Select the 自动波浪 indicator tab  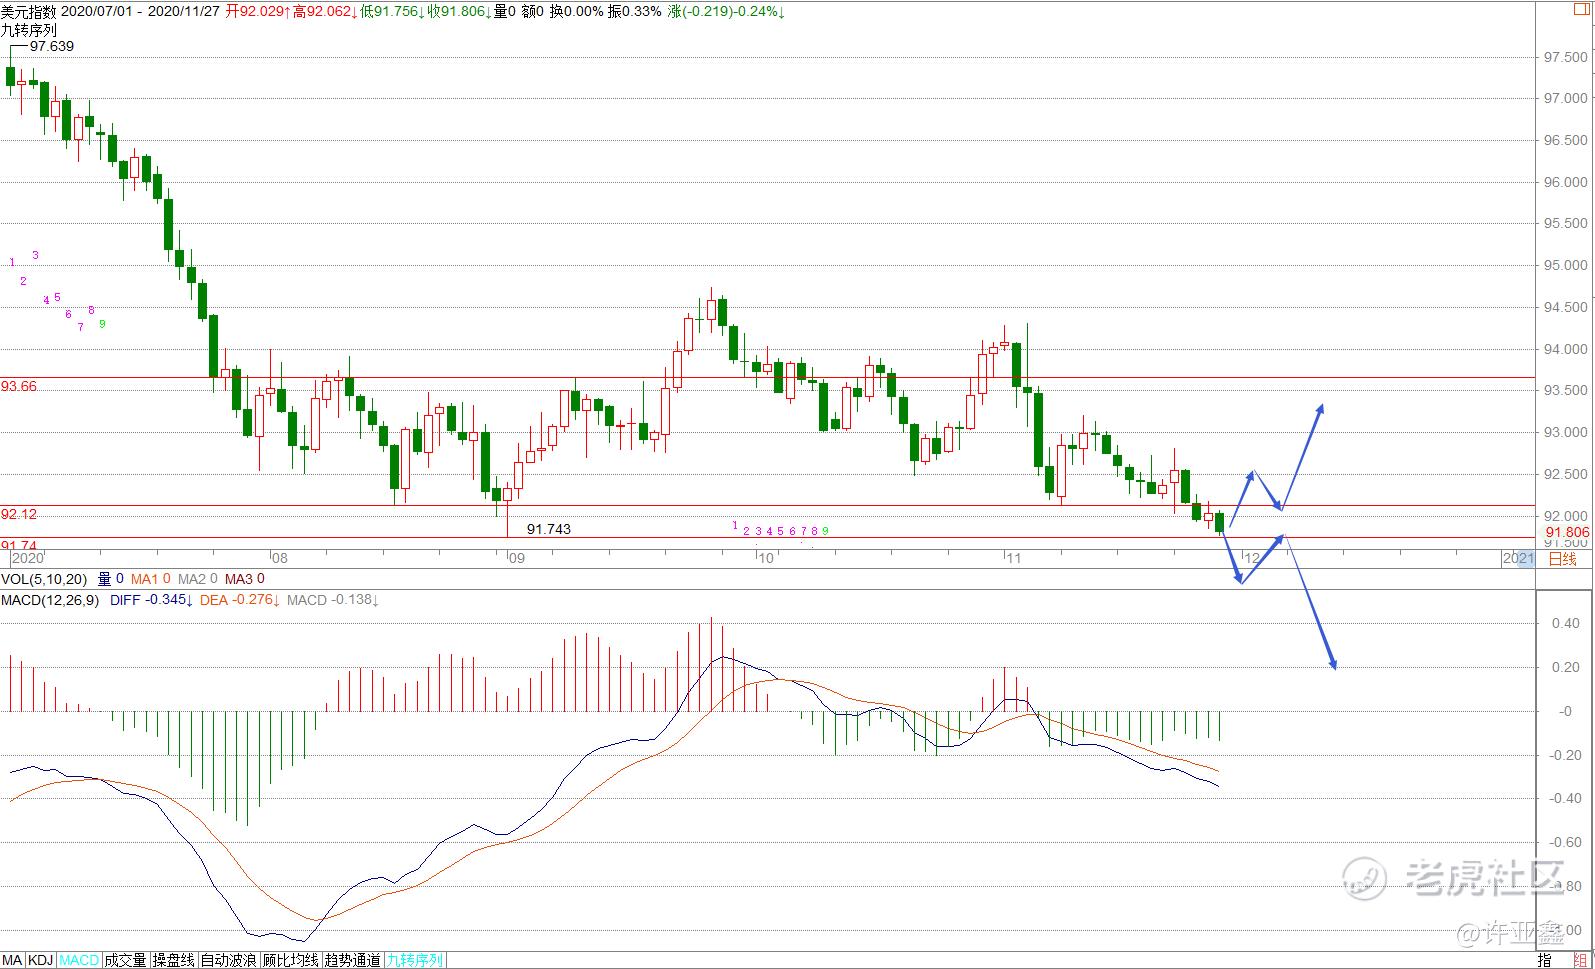click(x=229, y=960)
